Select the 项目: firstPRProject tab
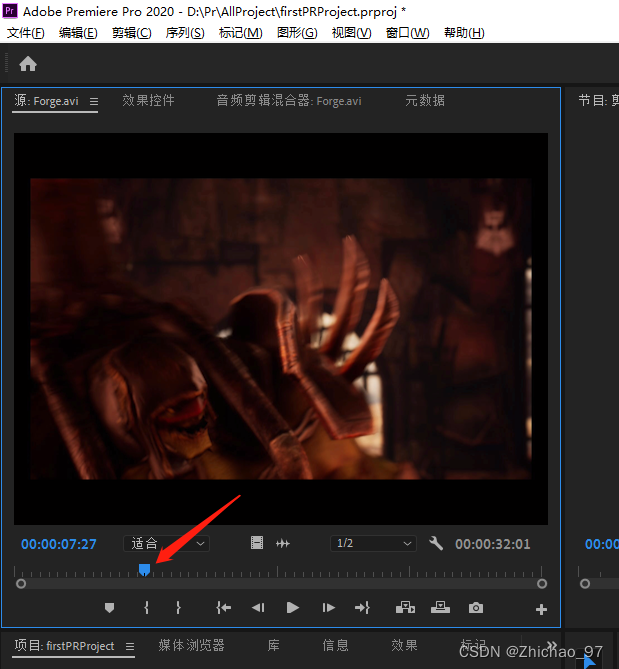 tap(64, 646)
